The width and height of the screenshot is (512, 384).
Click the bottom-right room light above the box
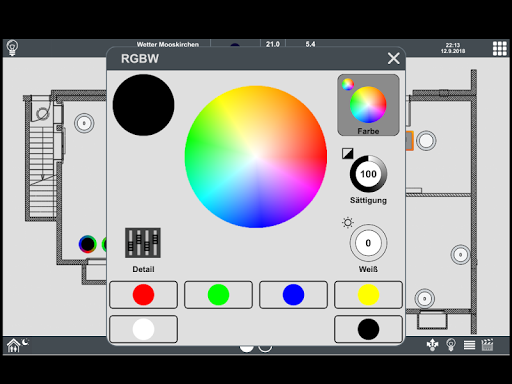point(425,298)
